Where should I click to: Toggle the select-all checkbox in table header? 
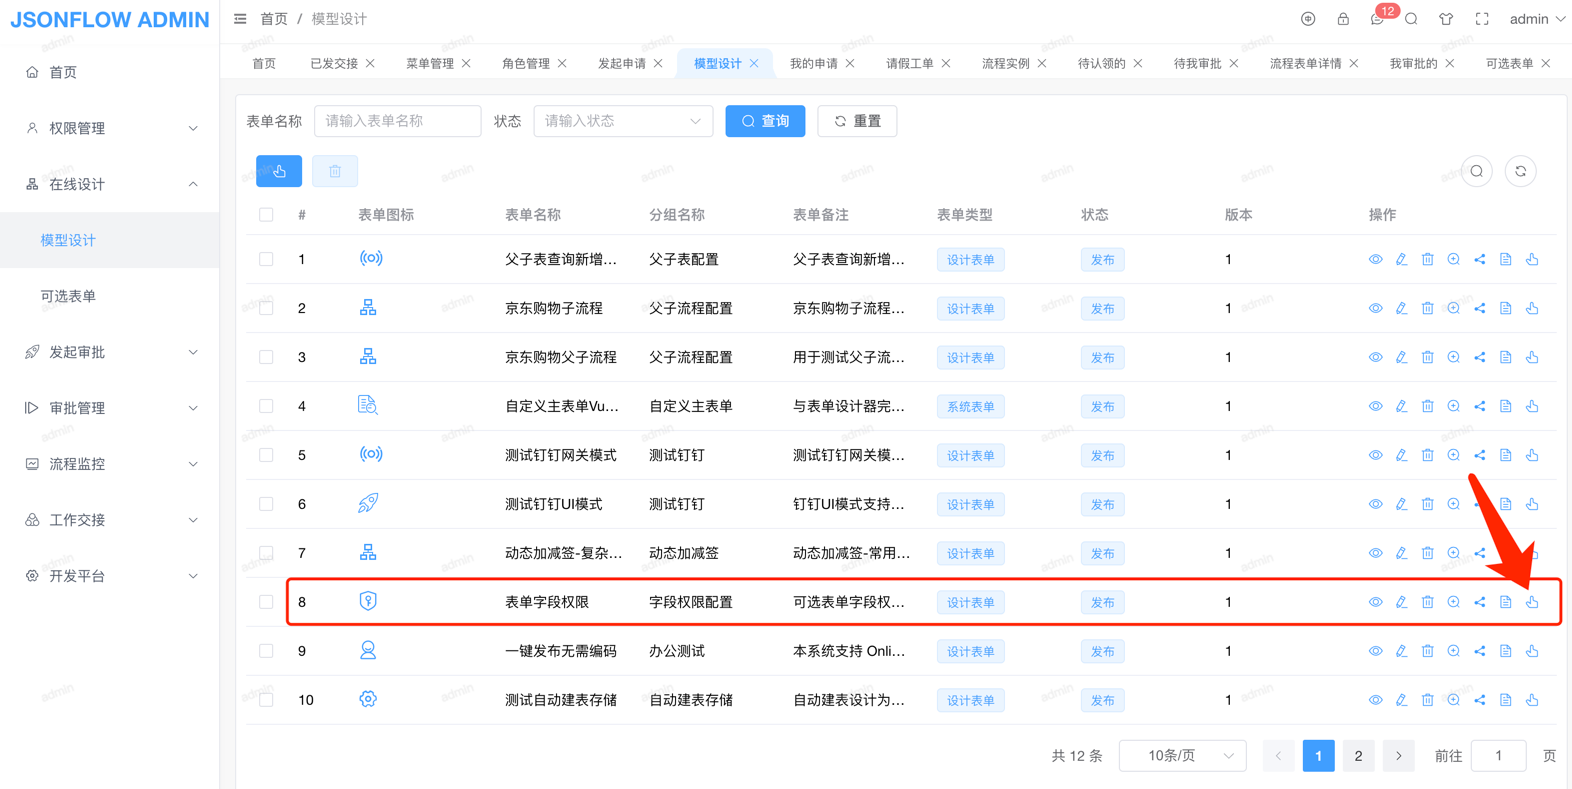pyautogui.click(x=266, y=215)
